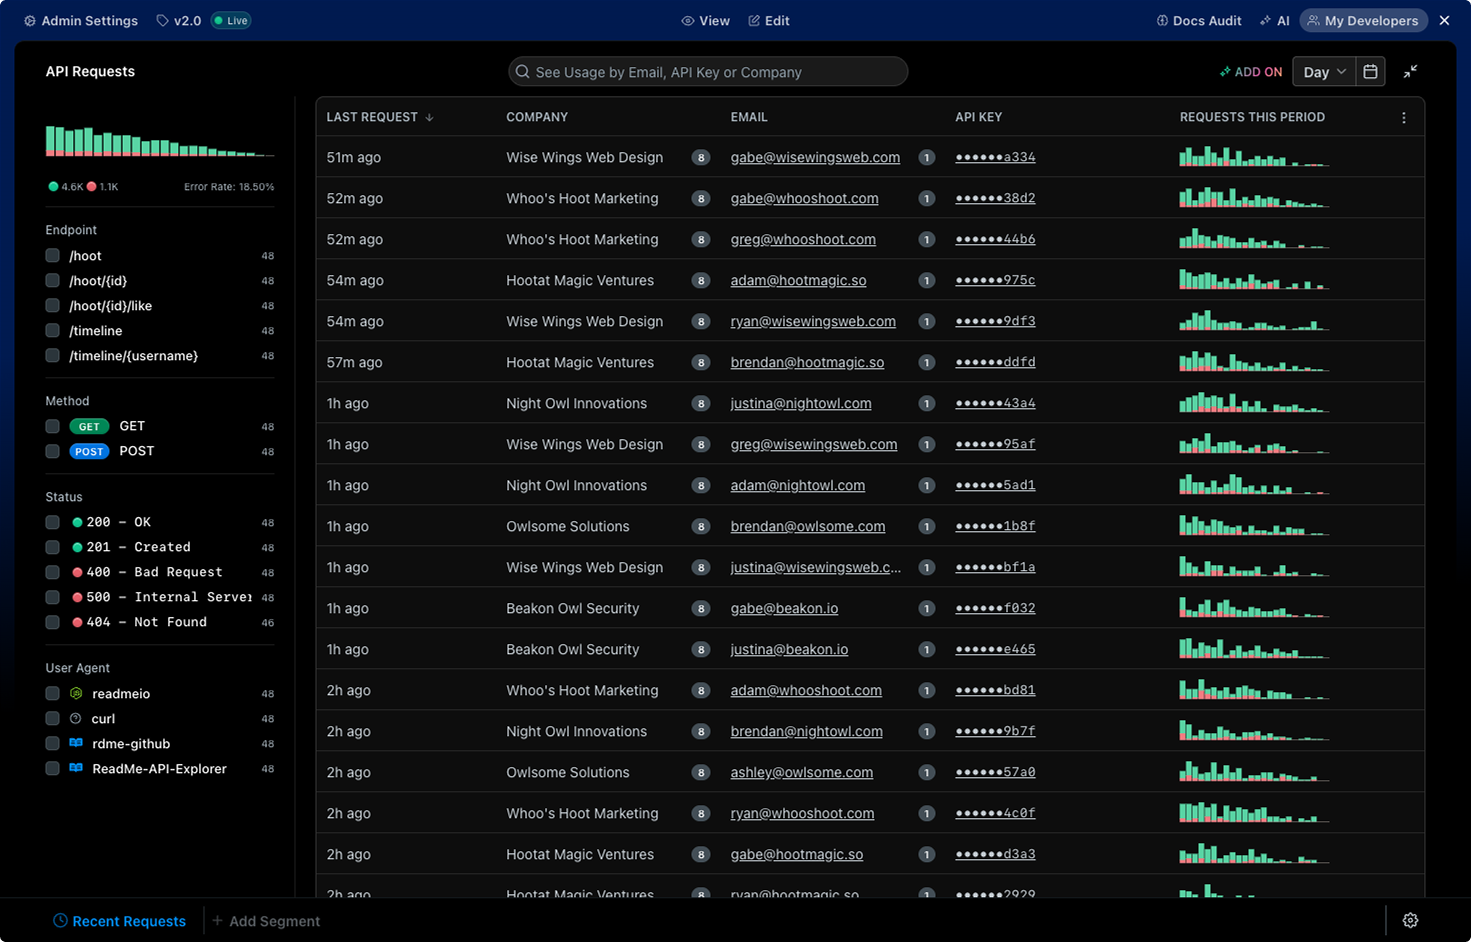Click the Add Segment button

[x=266, y=920]
